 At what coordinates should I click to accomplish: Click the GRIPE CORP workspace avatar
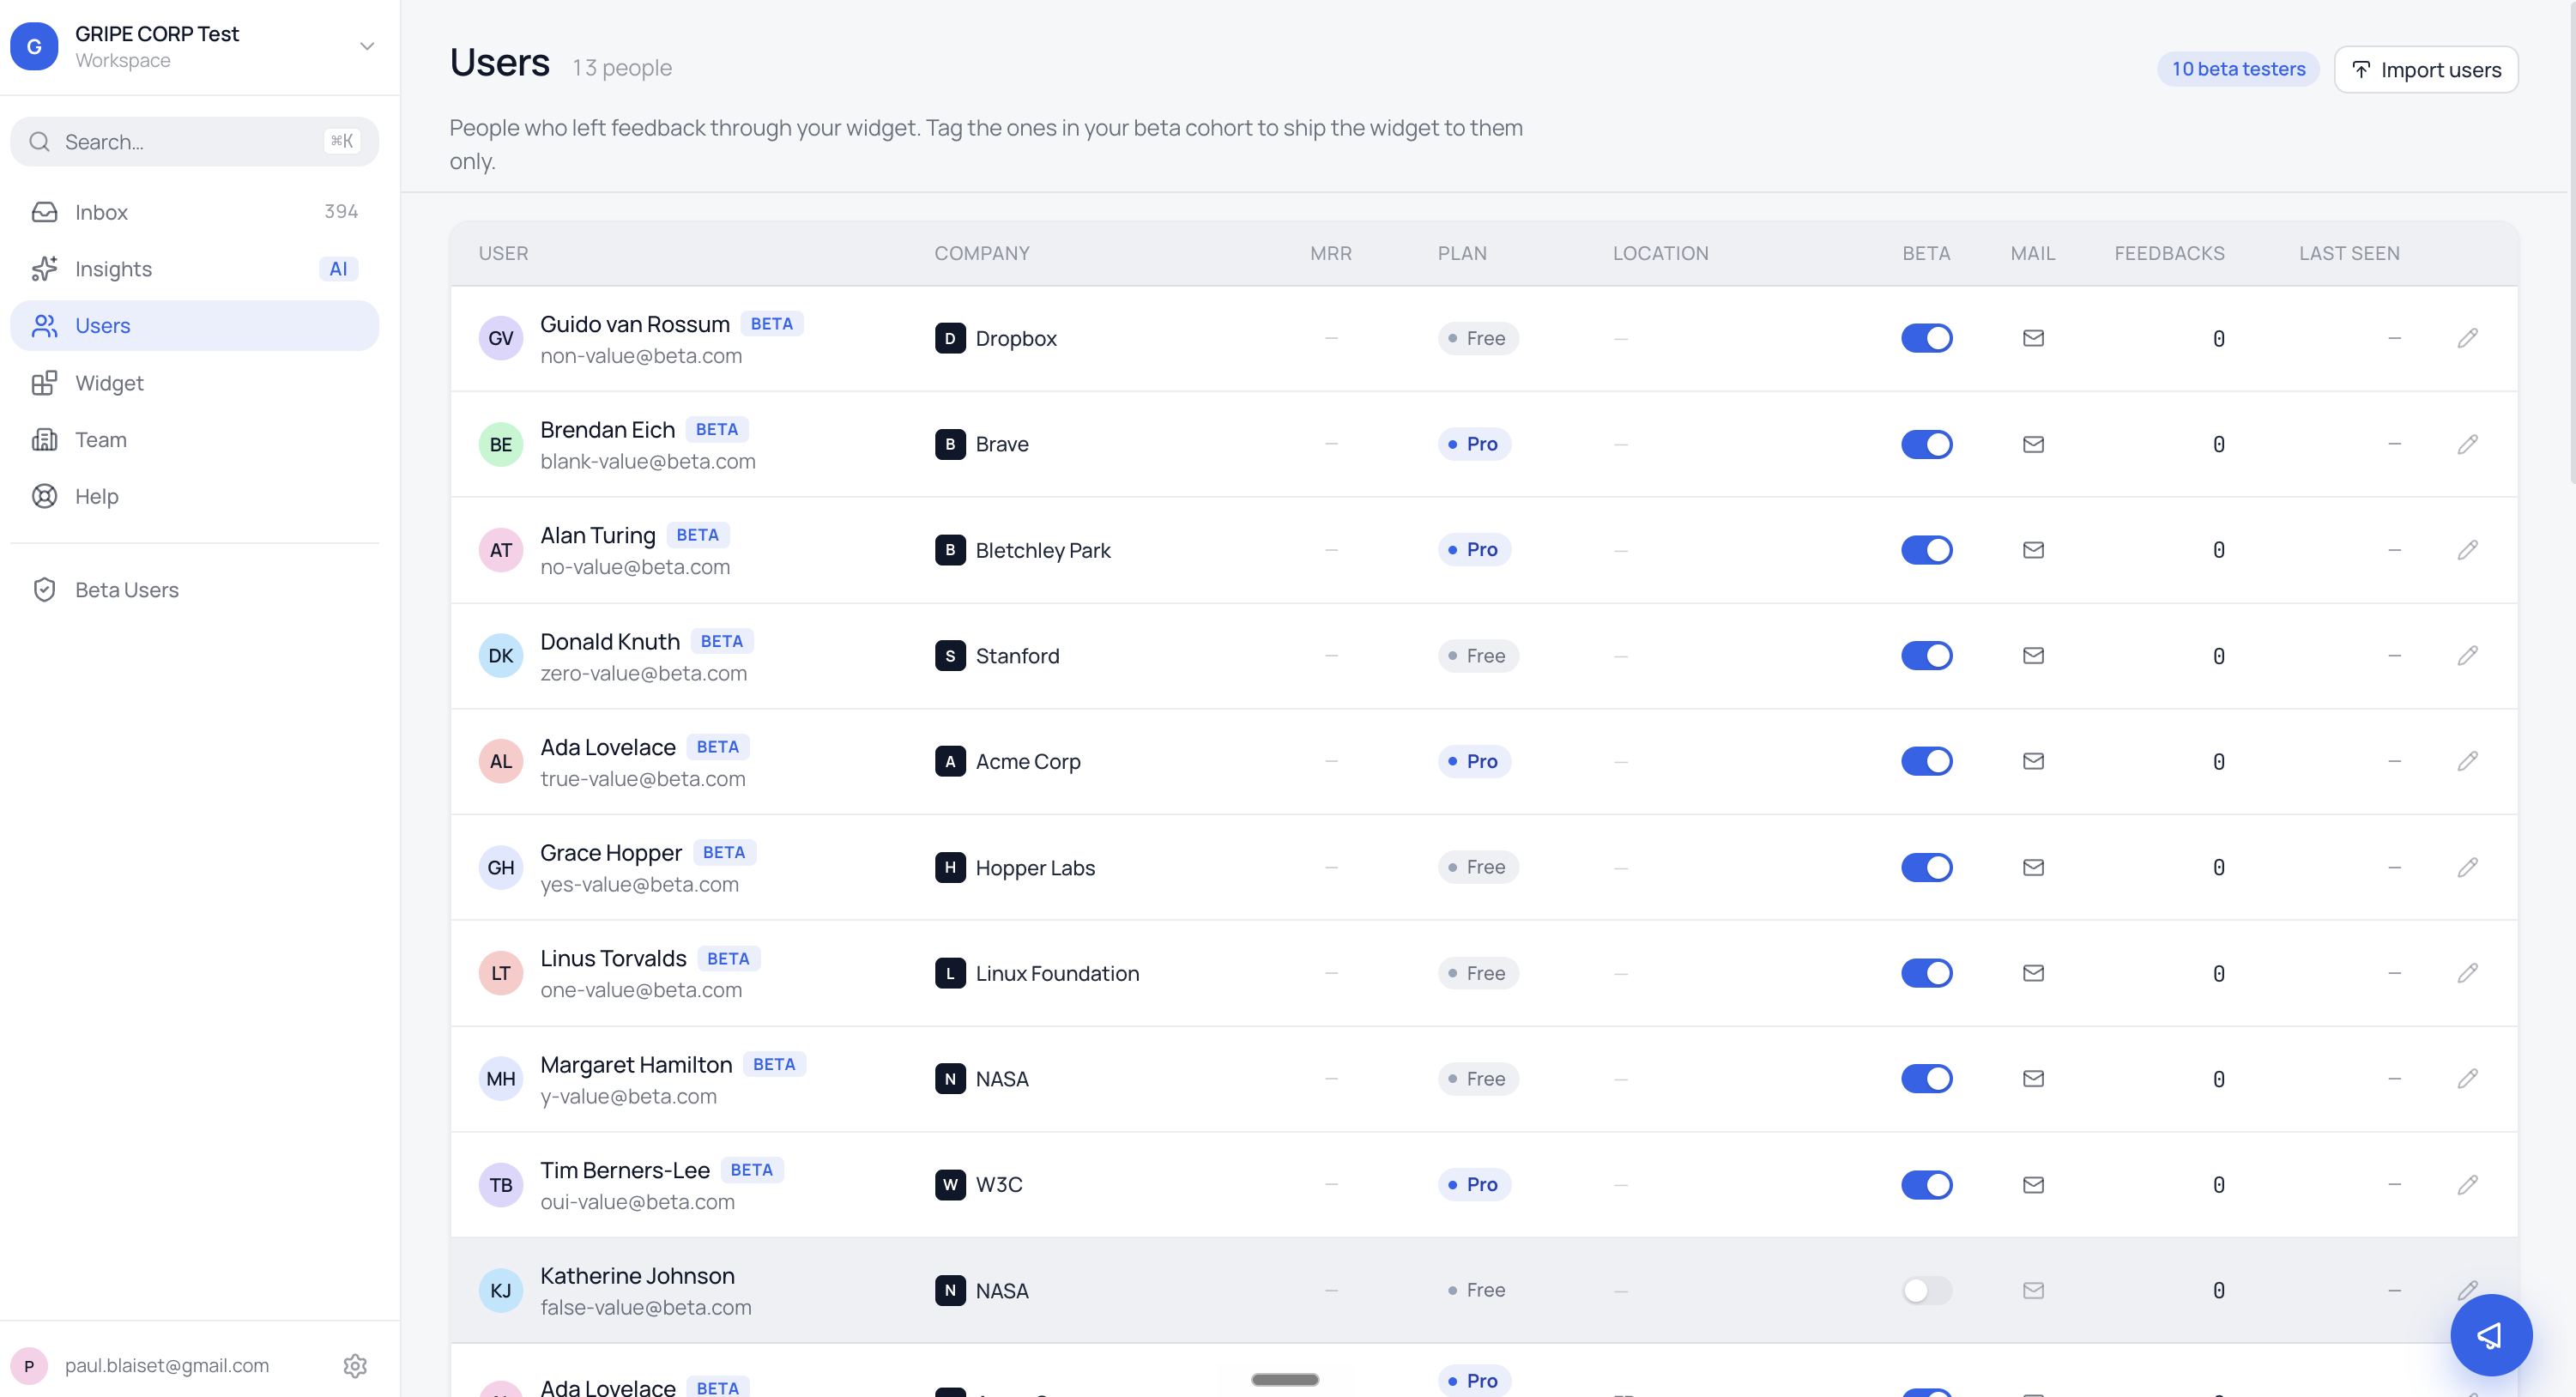click(34, 46)
